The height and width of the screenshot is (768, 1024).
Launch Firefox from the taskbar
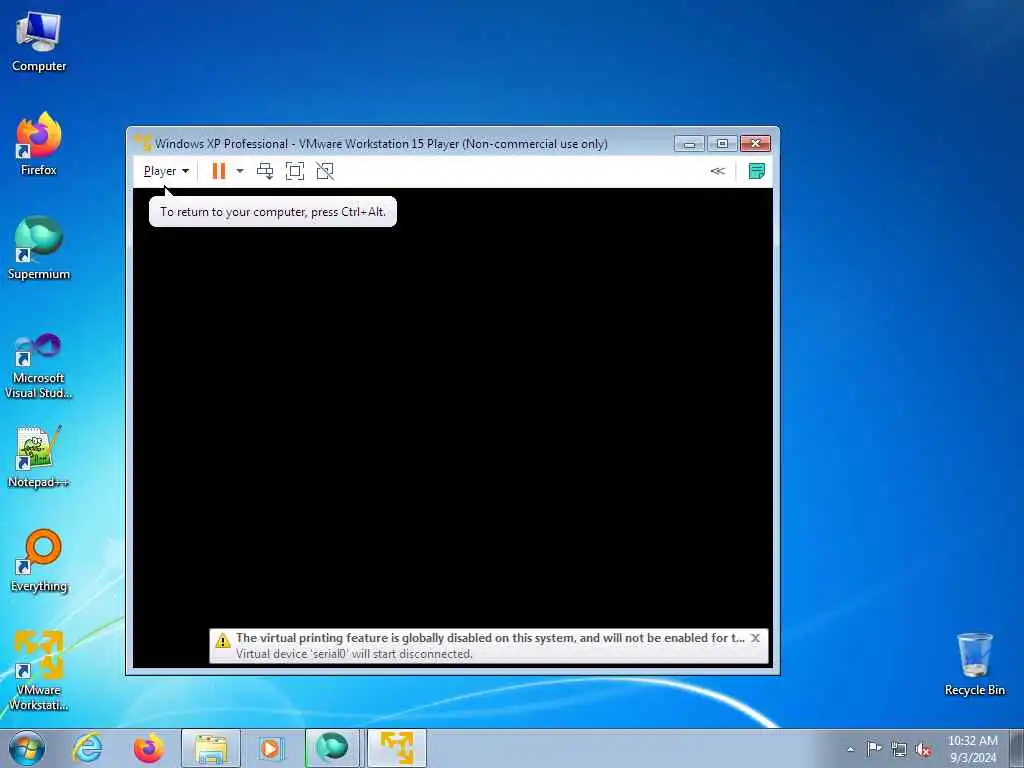[149, 748]
